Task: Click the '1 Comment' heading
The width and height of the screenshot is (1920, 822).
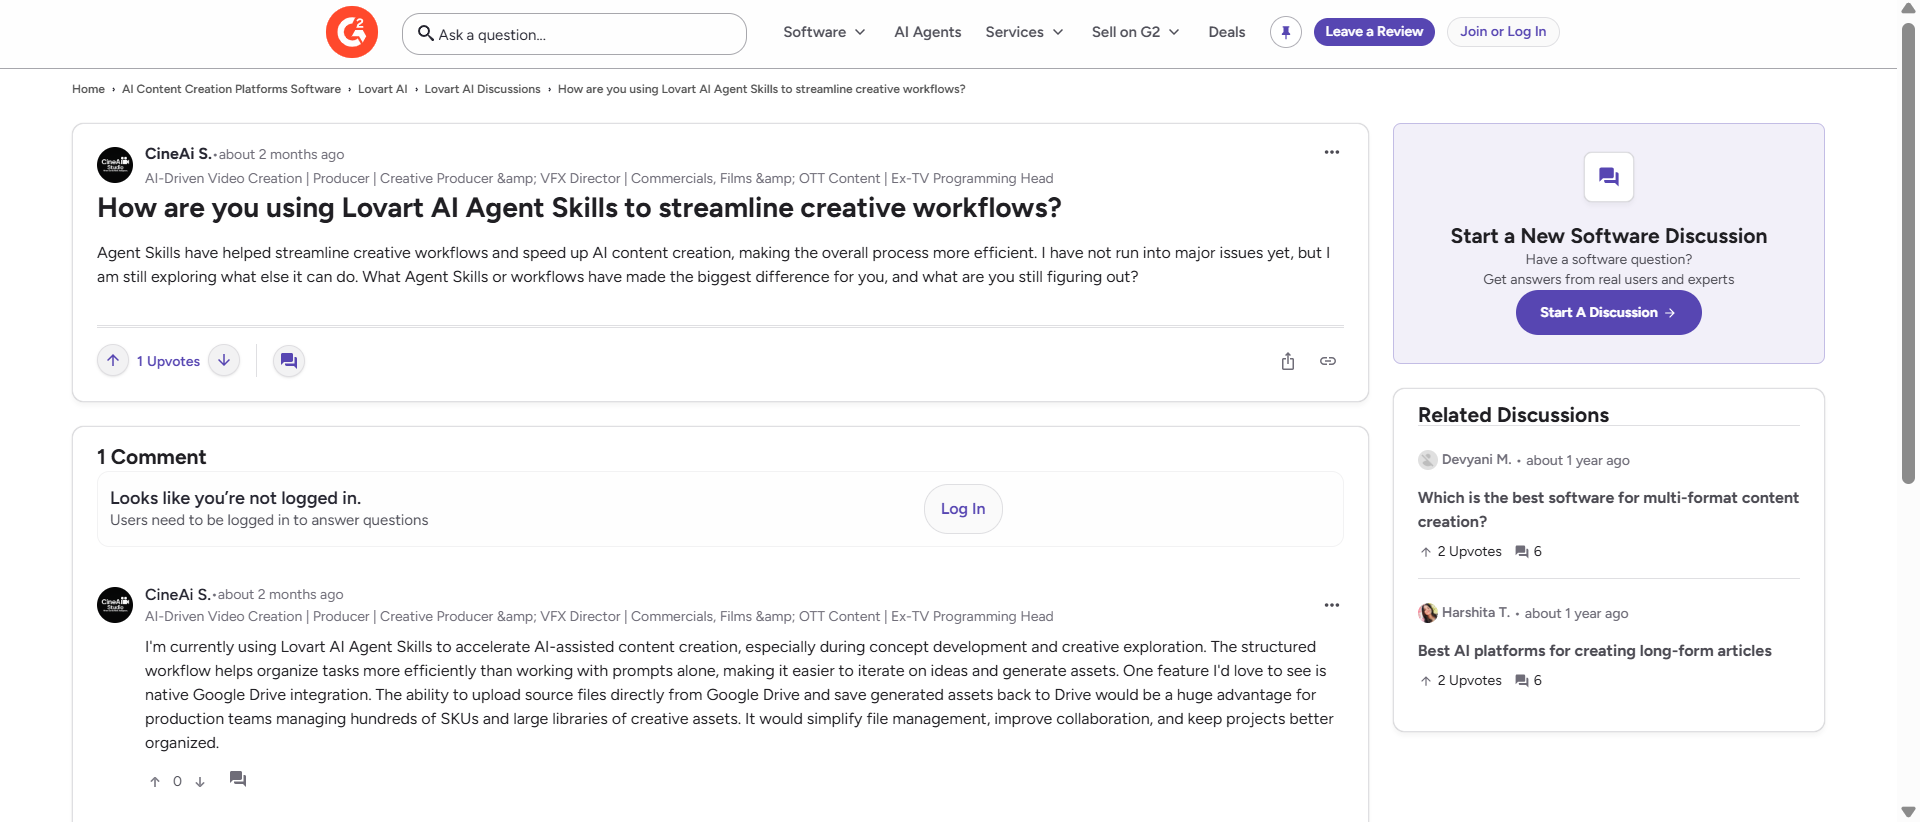Action: coord(152,457)
